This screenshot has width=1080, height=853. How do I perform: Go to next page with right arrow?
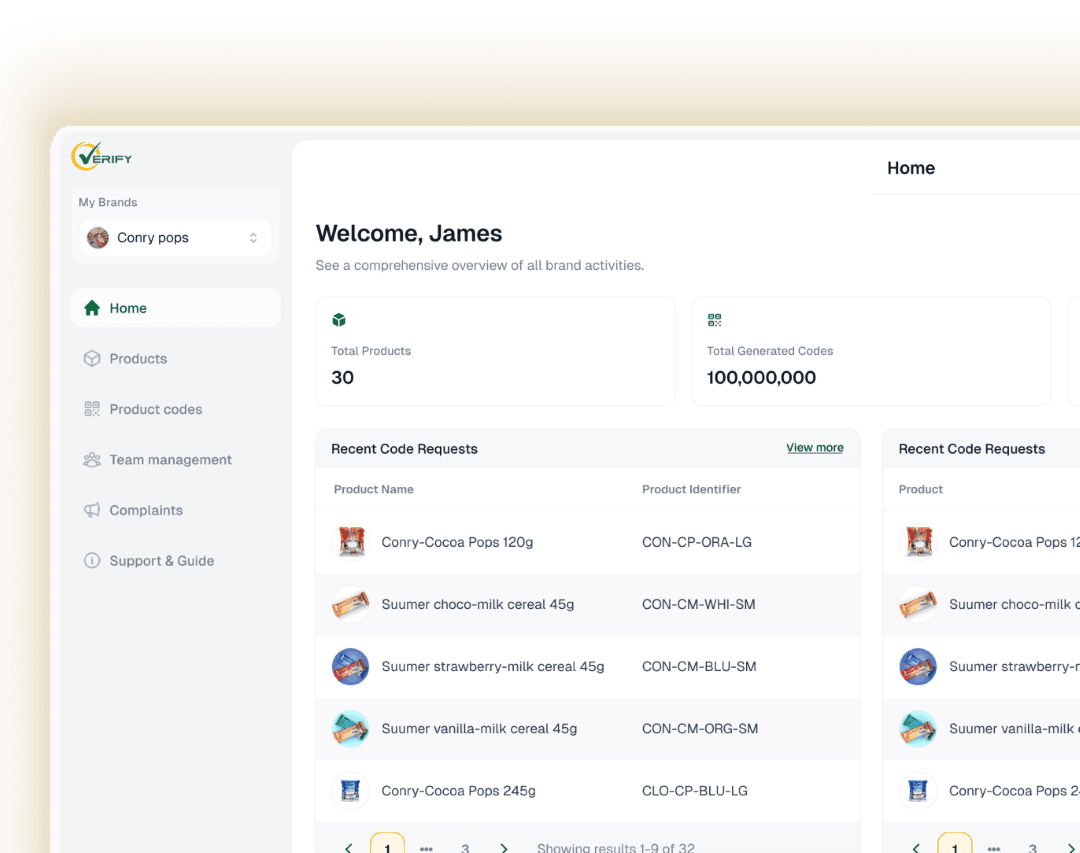pyautogui.click(x=504, y=847)
